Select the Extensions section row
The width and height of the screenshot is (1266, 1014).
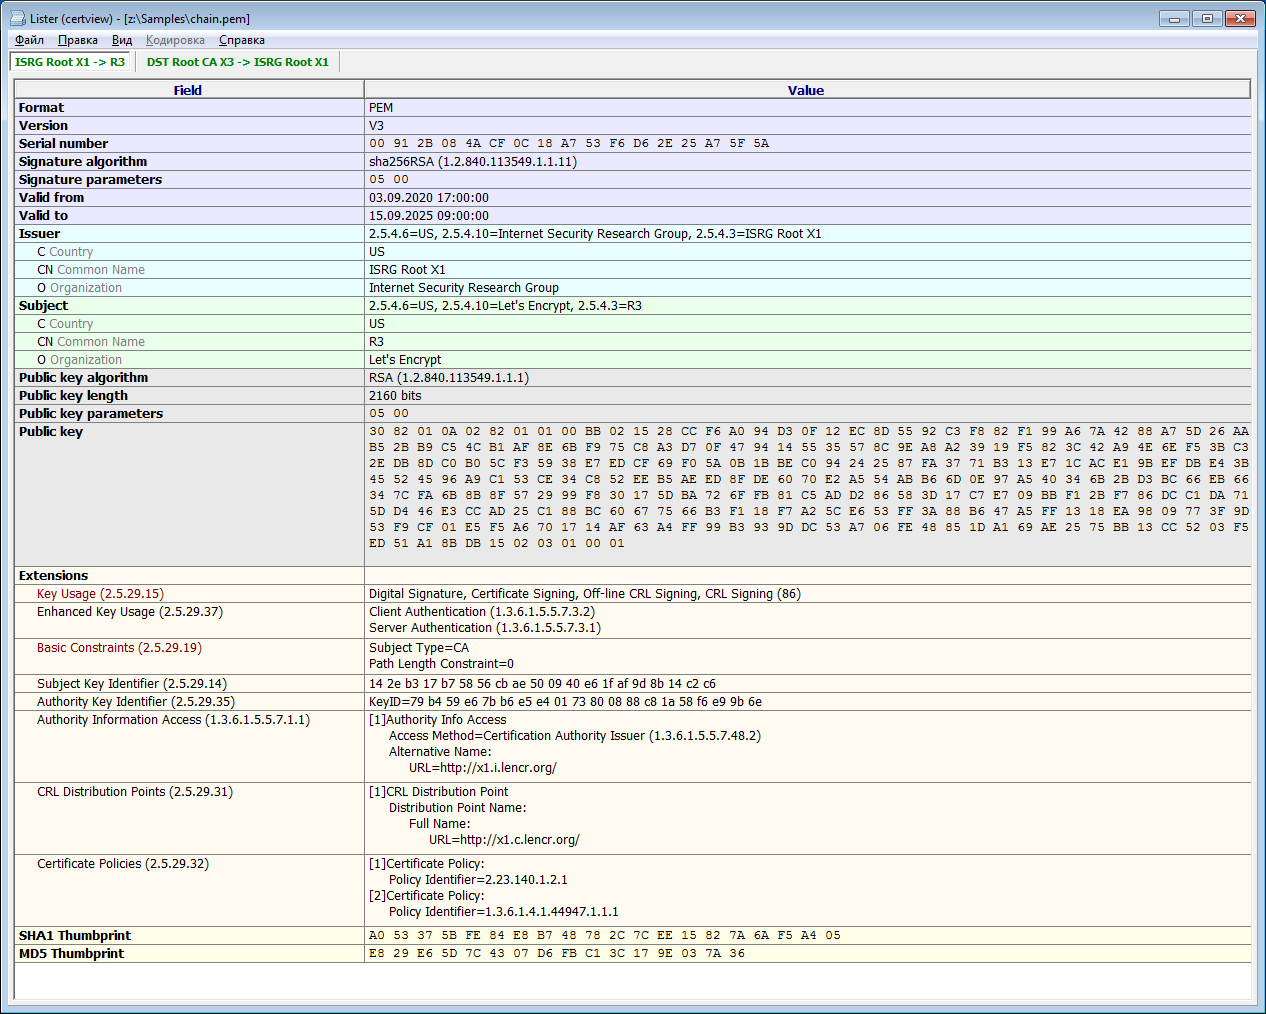(x=53, y=576)
